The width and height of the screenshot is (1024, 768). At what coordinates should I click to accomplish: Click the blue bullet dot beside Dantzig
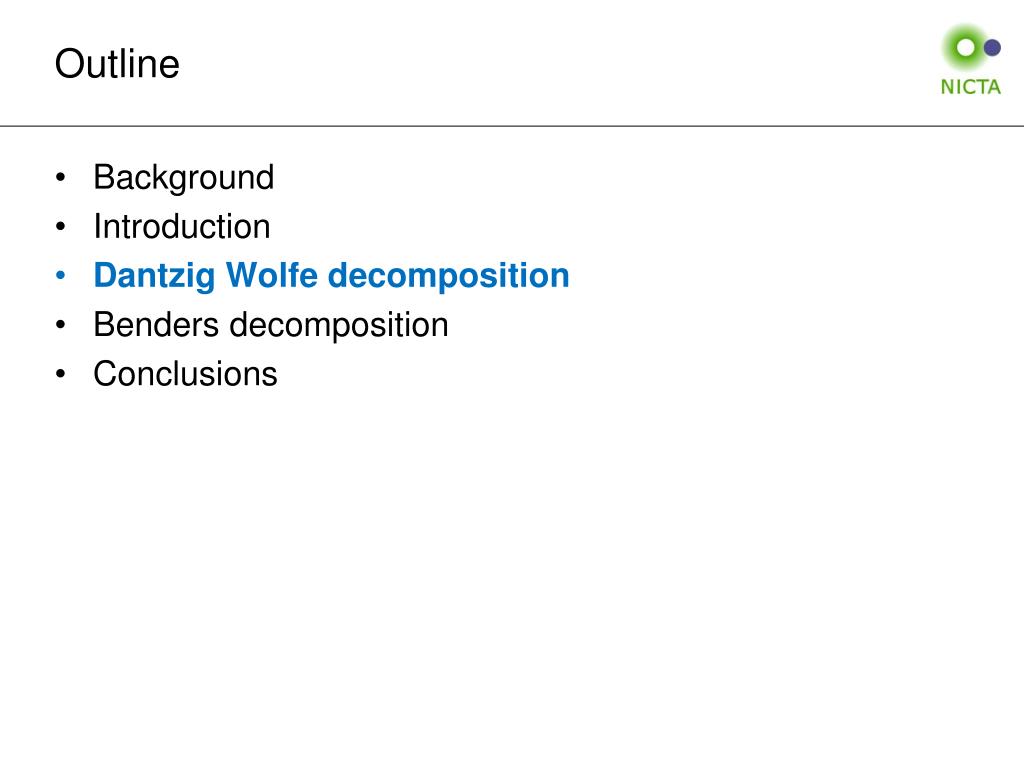[x=61, y=276]
